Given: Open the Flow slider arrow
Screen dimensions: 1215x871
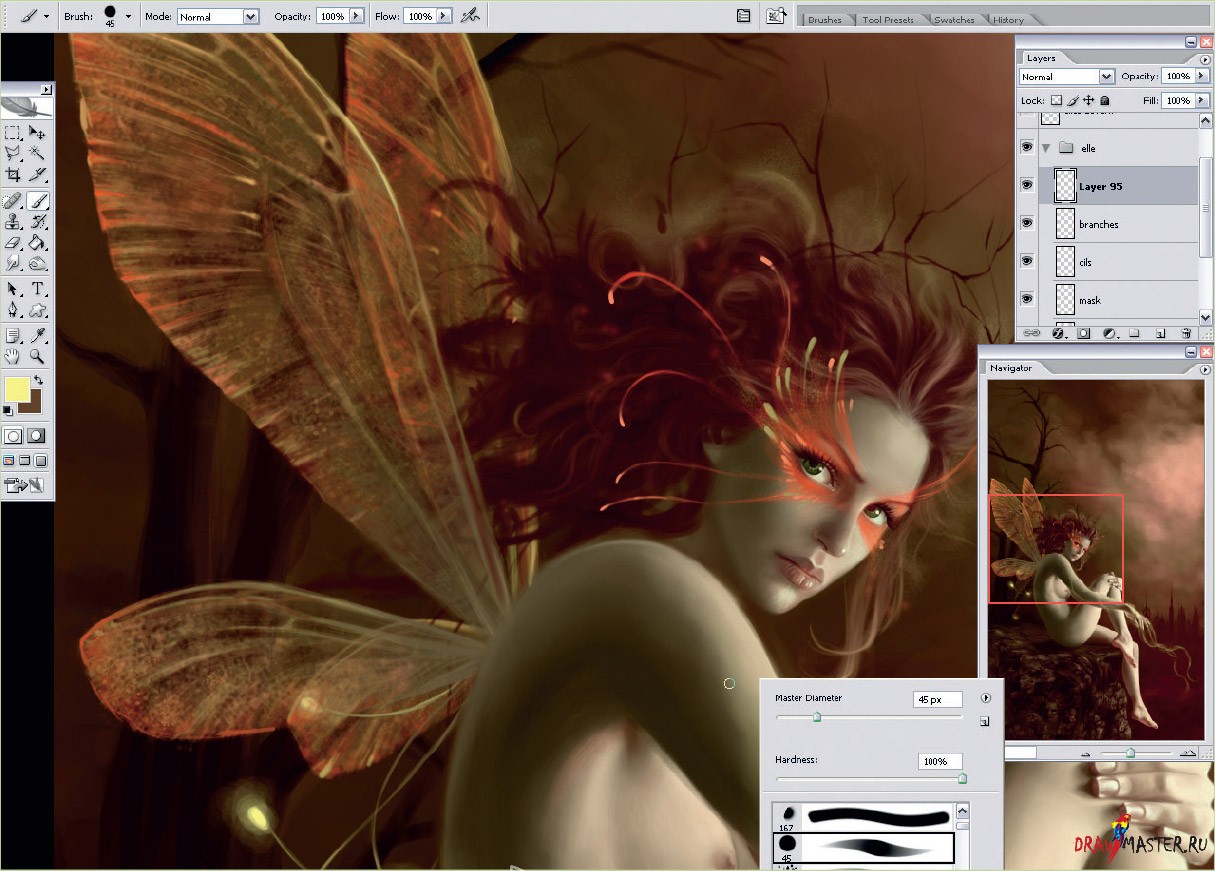Looking at the screenshot, I should pyautogui.click(x=444, y=16).
